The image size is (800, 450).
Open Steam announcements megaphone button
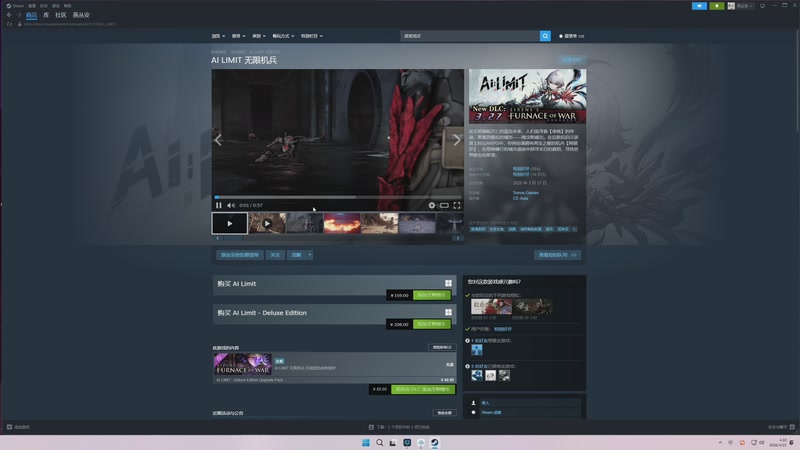699,6
